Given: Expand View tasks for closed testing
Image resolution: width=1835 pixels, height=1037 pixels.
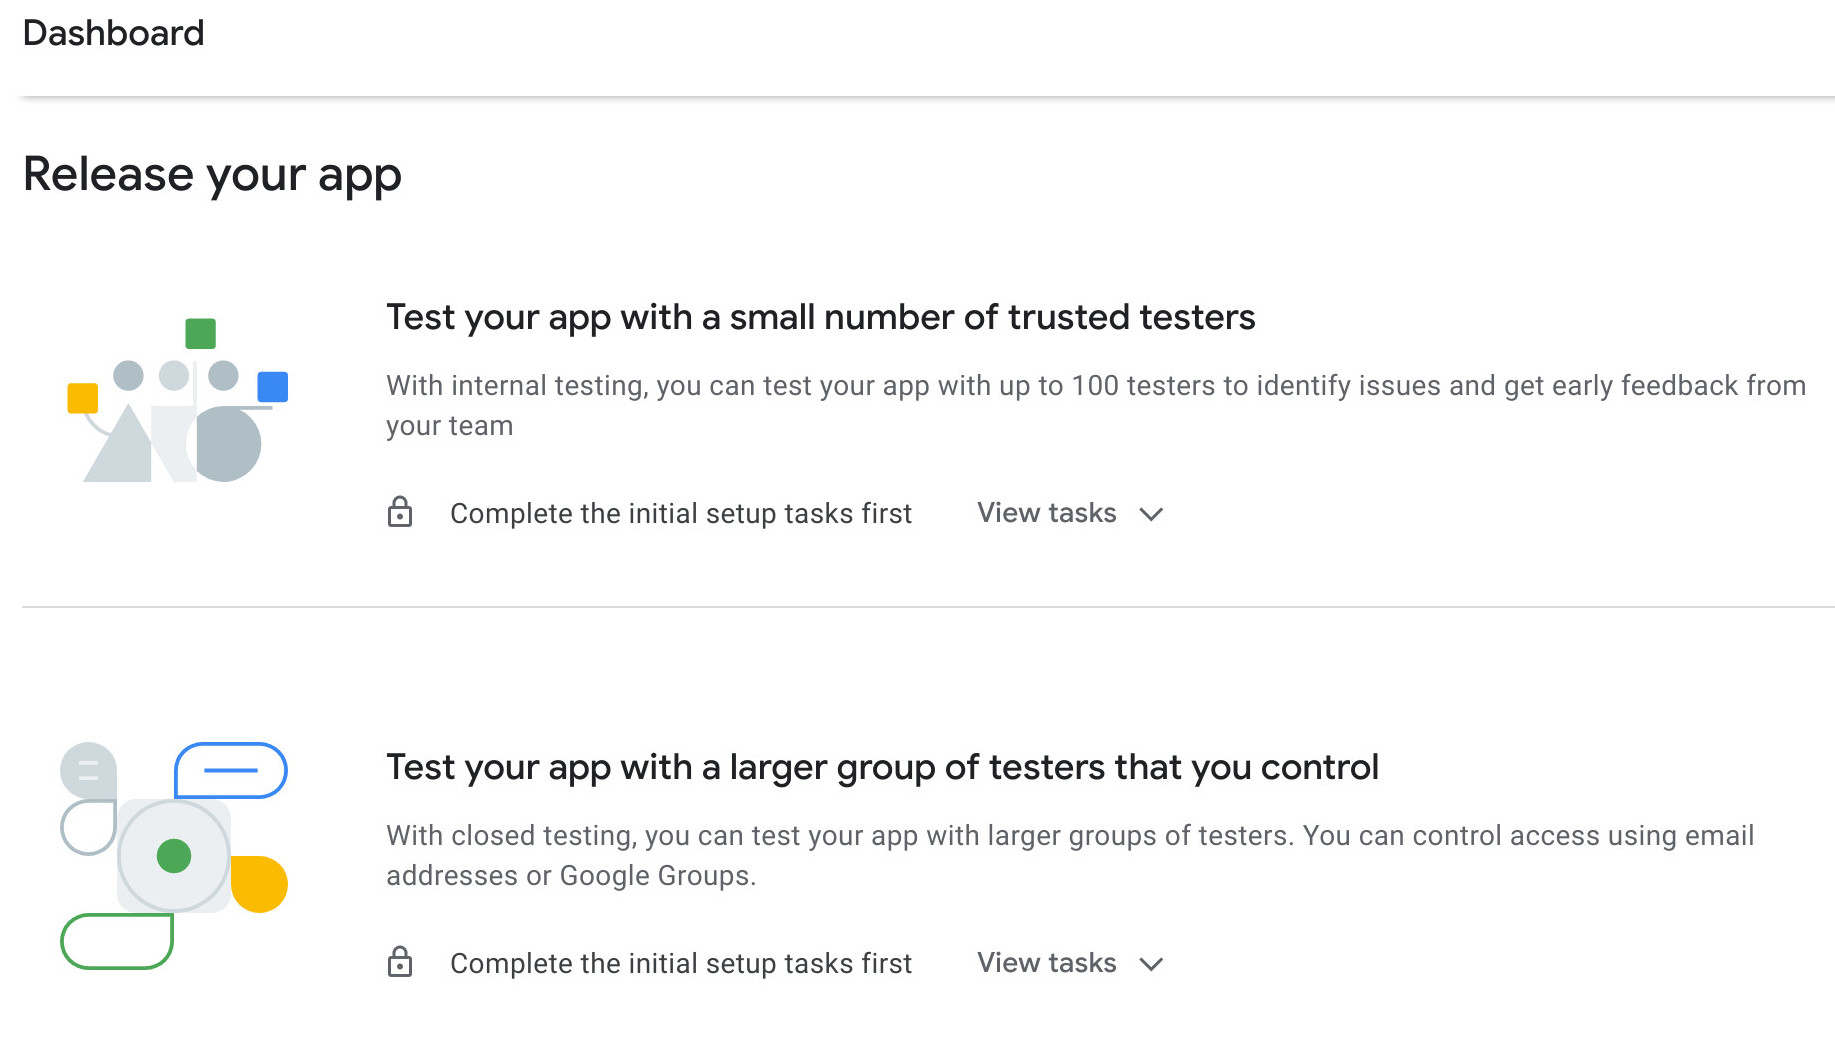Looking at the screenshot, I should [x=1070, y=963].
